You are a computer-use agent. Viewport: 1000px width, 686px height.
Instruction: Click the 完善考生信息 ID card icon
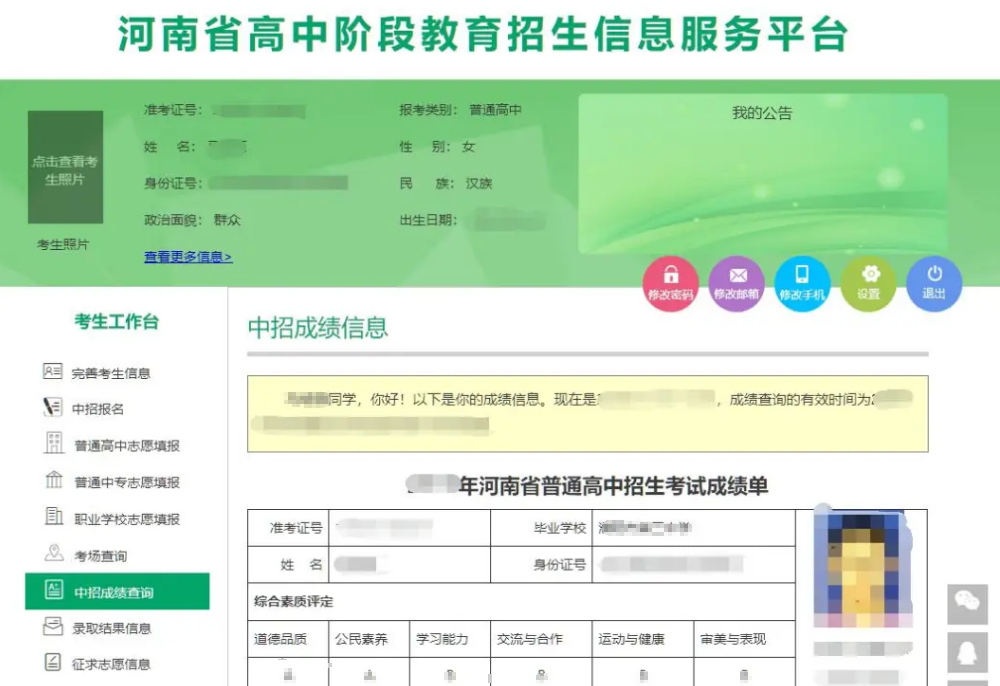(x=53, y=372)
